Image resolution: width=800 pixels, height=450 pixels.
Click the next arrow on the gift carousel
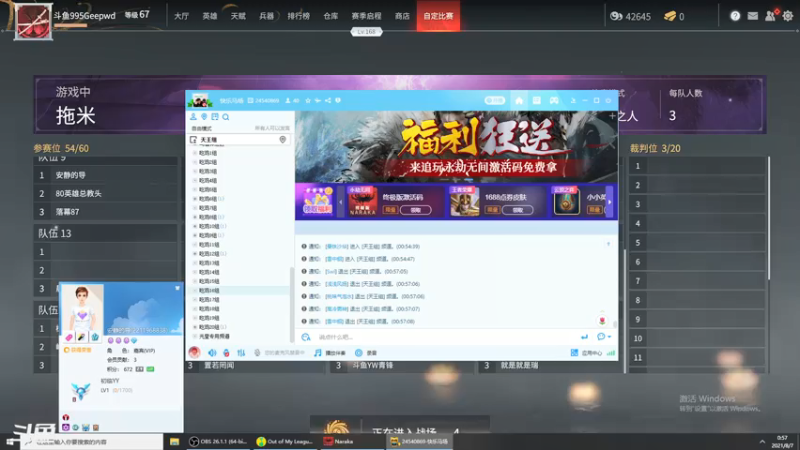609,202
